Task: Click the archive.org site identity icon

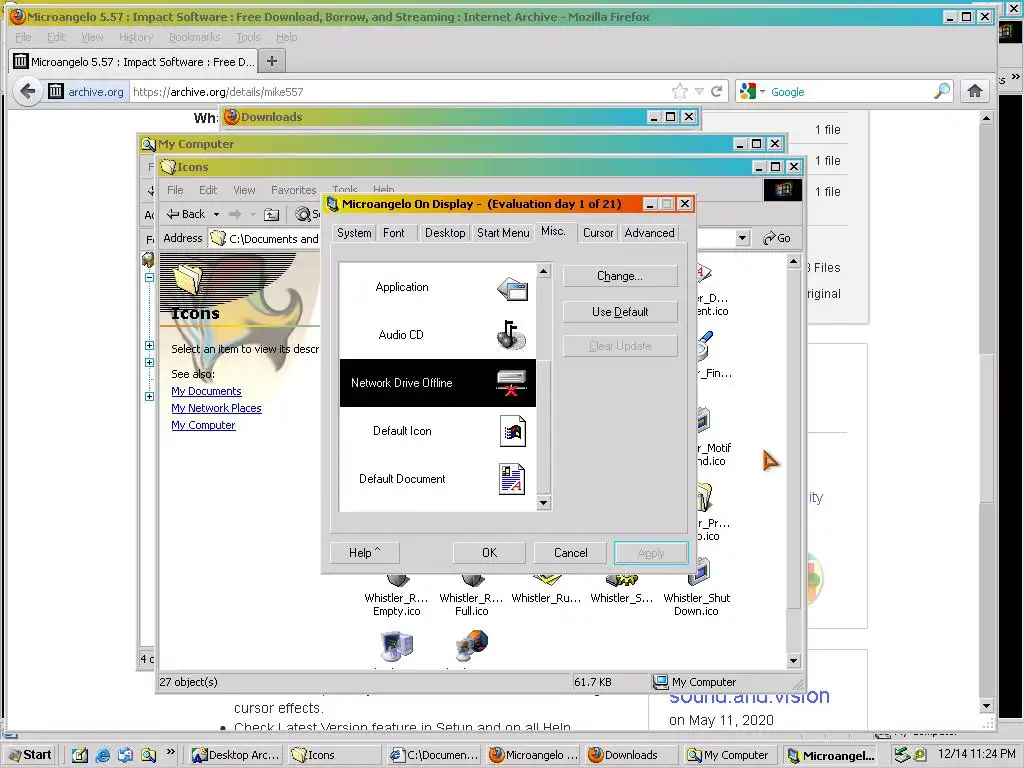Action: (x=56, y=91)
